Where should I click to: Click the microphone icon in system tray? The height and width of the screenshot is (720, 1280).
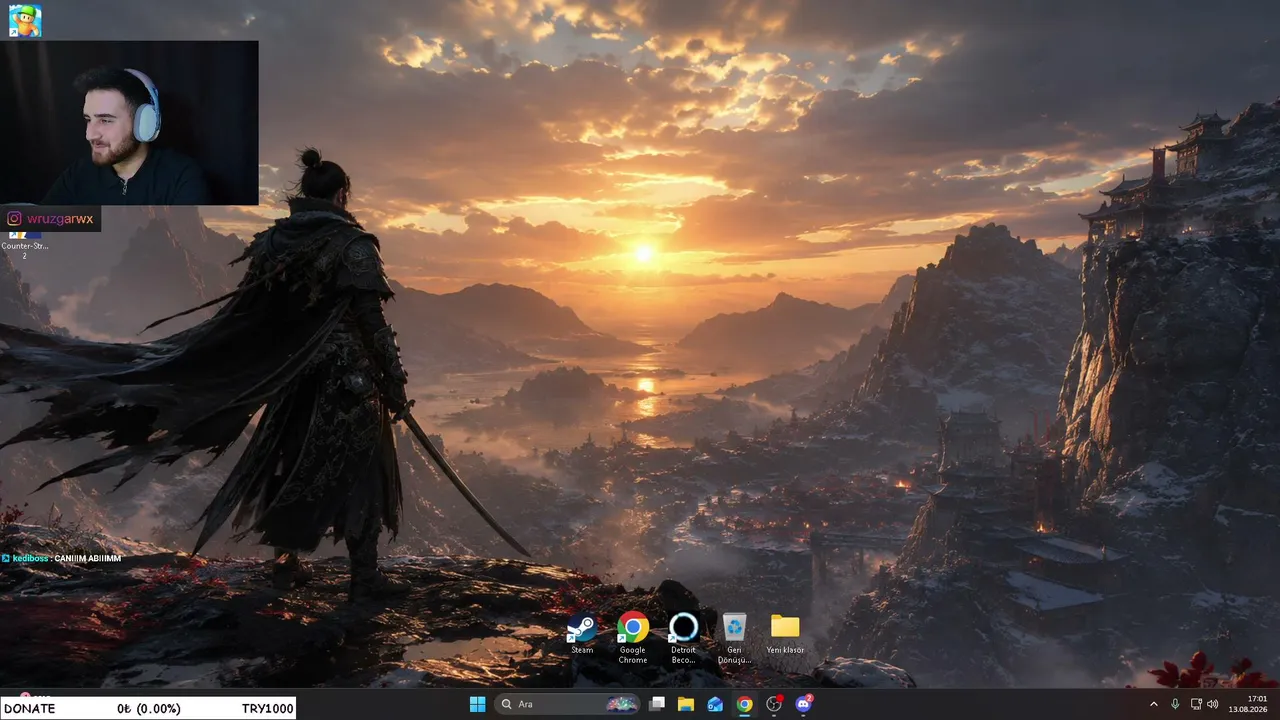pyautogui.click(x=1175, y=704)
